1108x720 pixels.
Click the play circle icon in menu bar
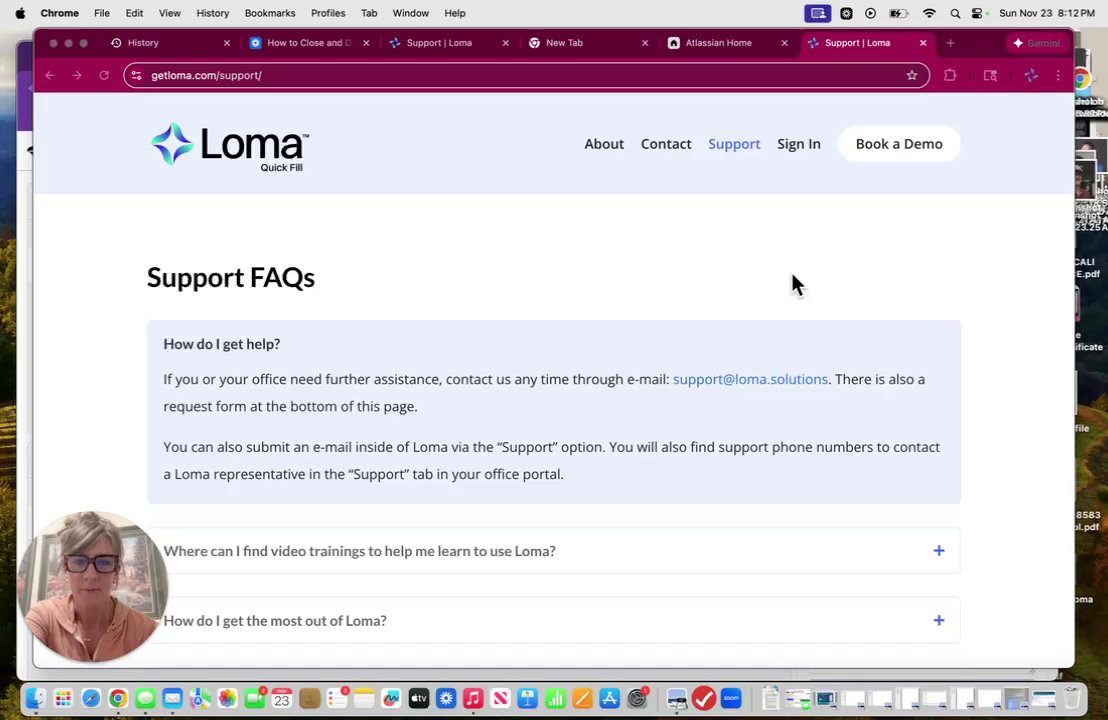[x=871, y=13]
